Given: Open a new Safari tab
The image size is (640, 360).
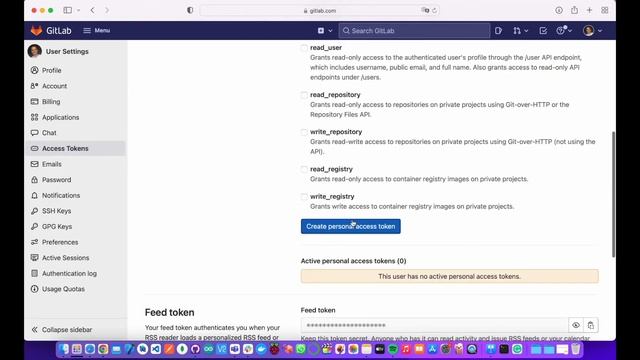Looking at the screenshot, I should 589,10.
